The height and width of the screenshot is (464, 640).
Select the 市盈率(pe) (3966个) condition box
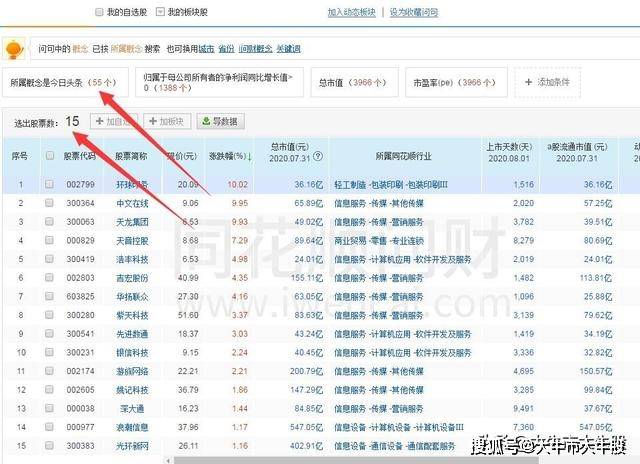click(456, 82)
